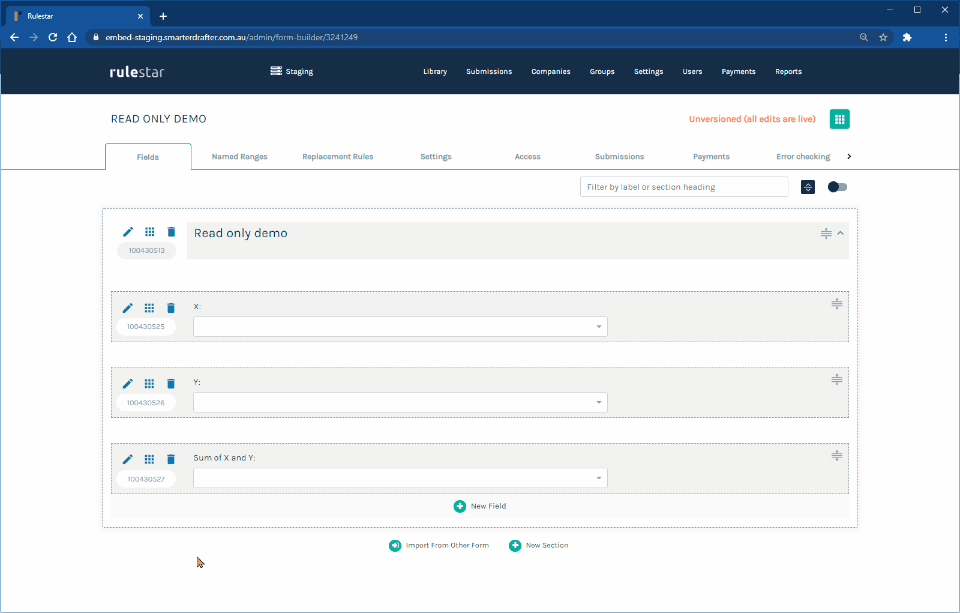Click the New Field button
Screen dimensions: 960x613
coord(480,506)
